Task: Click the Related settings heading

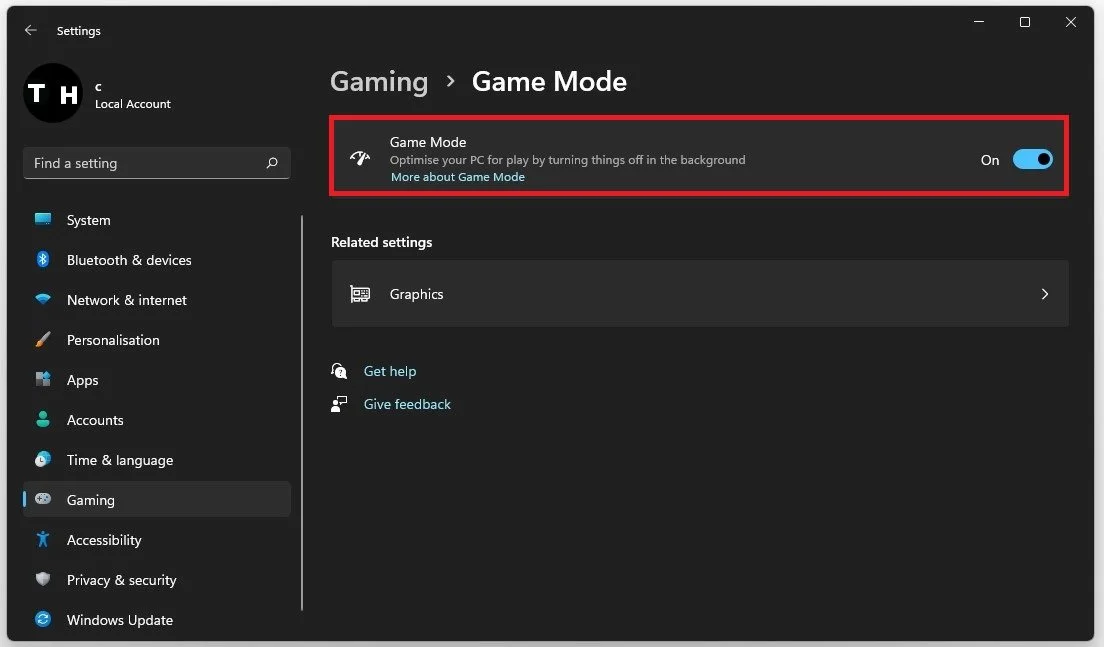Action: (x=382, y=242)
